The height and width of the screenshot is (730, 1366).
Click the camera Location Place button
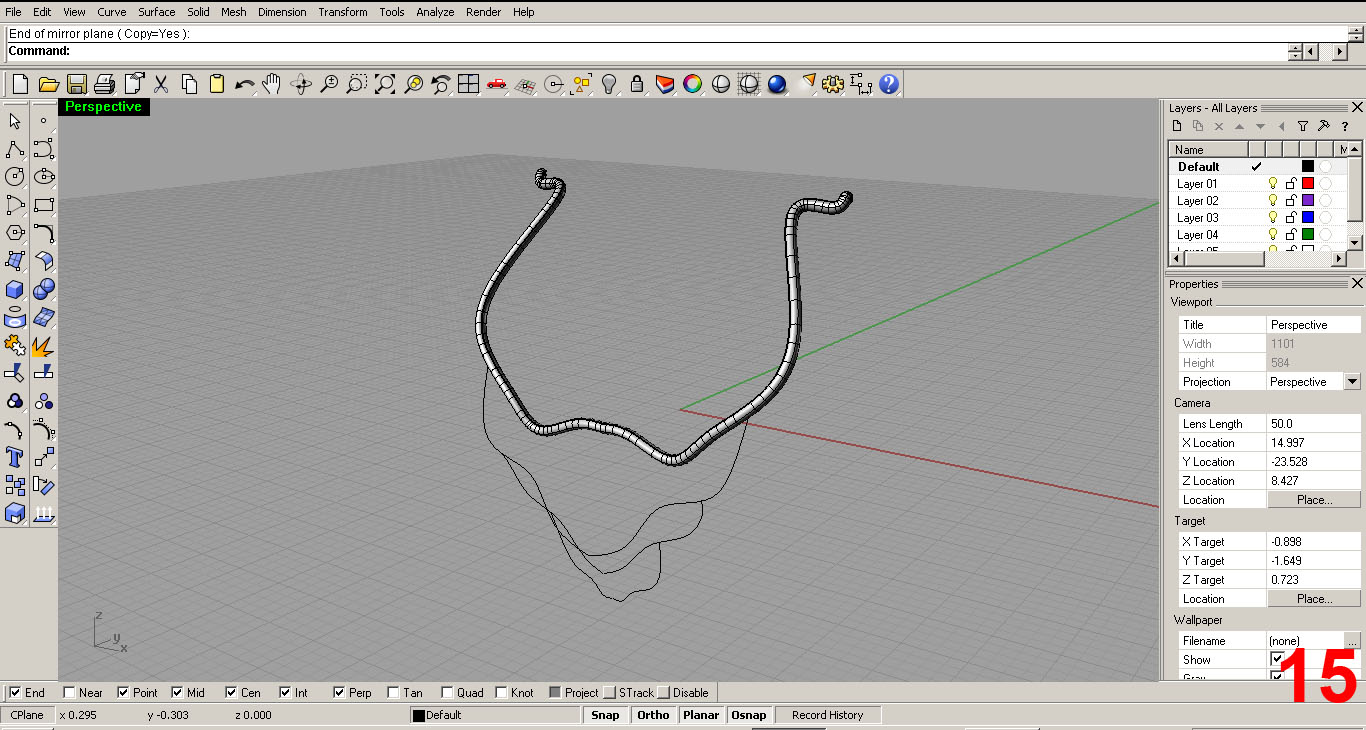(x=1314, y=500)
